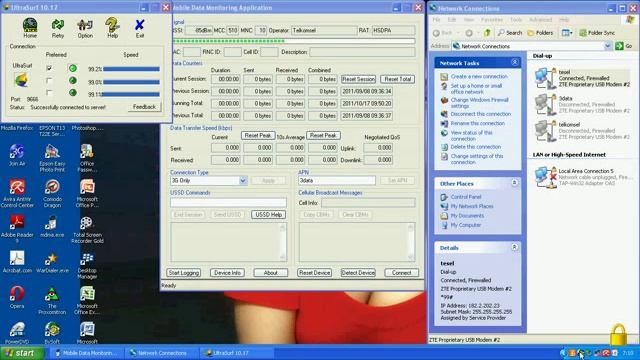Click the Back toolbar button
Viewport: 640px width, 360px height.
click(443, 33)
